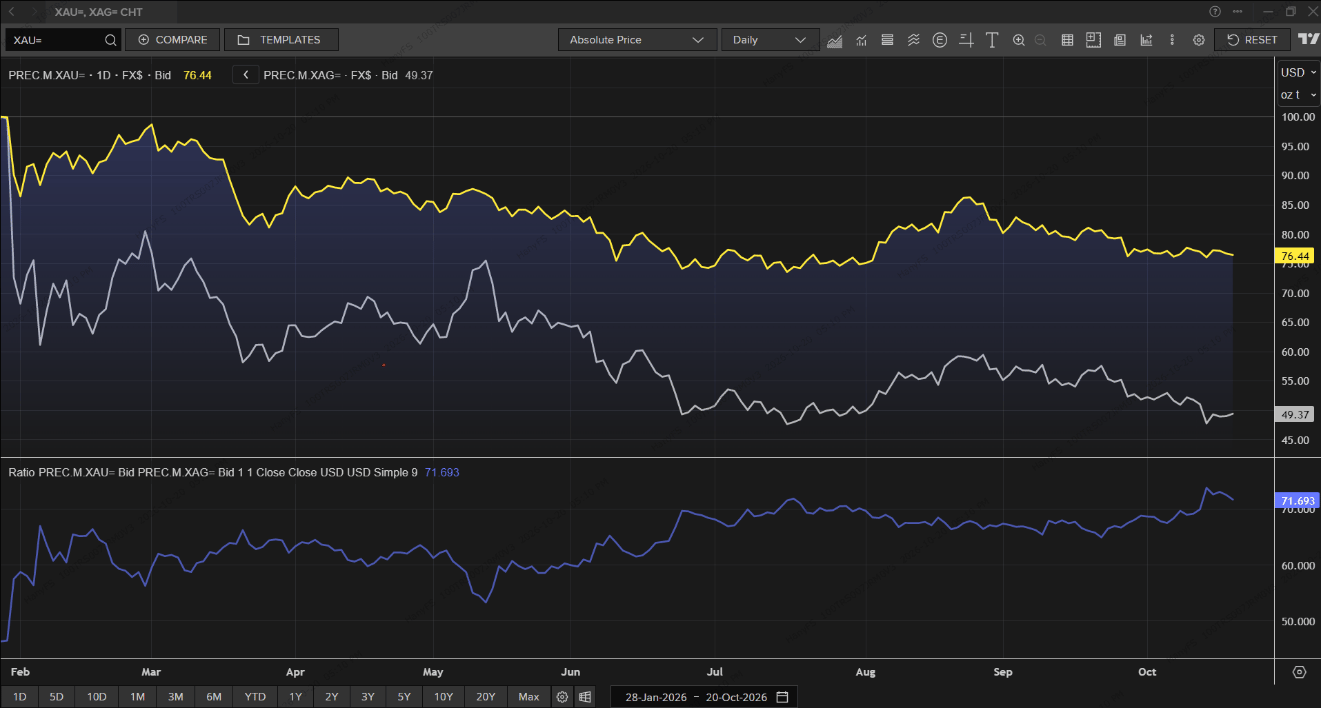Image resolution: width=1321 pixels, height=708 pixels.
Task: Select the Max time range
Action: tap(529, 697)
